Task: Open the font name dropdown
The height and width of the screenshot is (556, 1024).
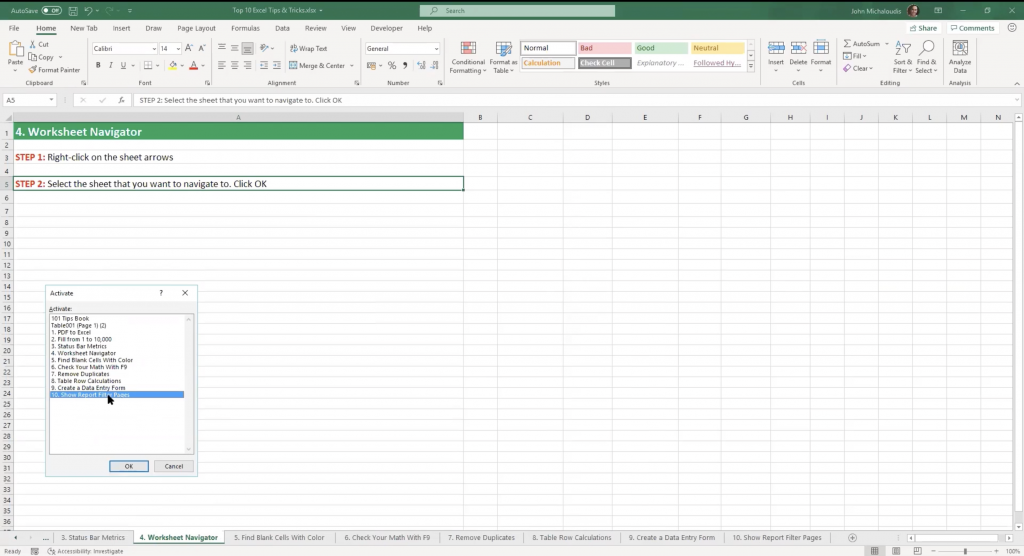Action: (154, 49)
